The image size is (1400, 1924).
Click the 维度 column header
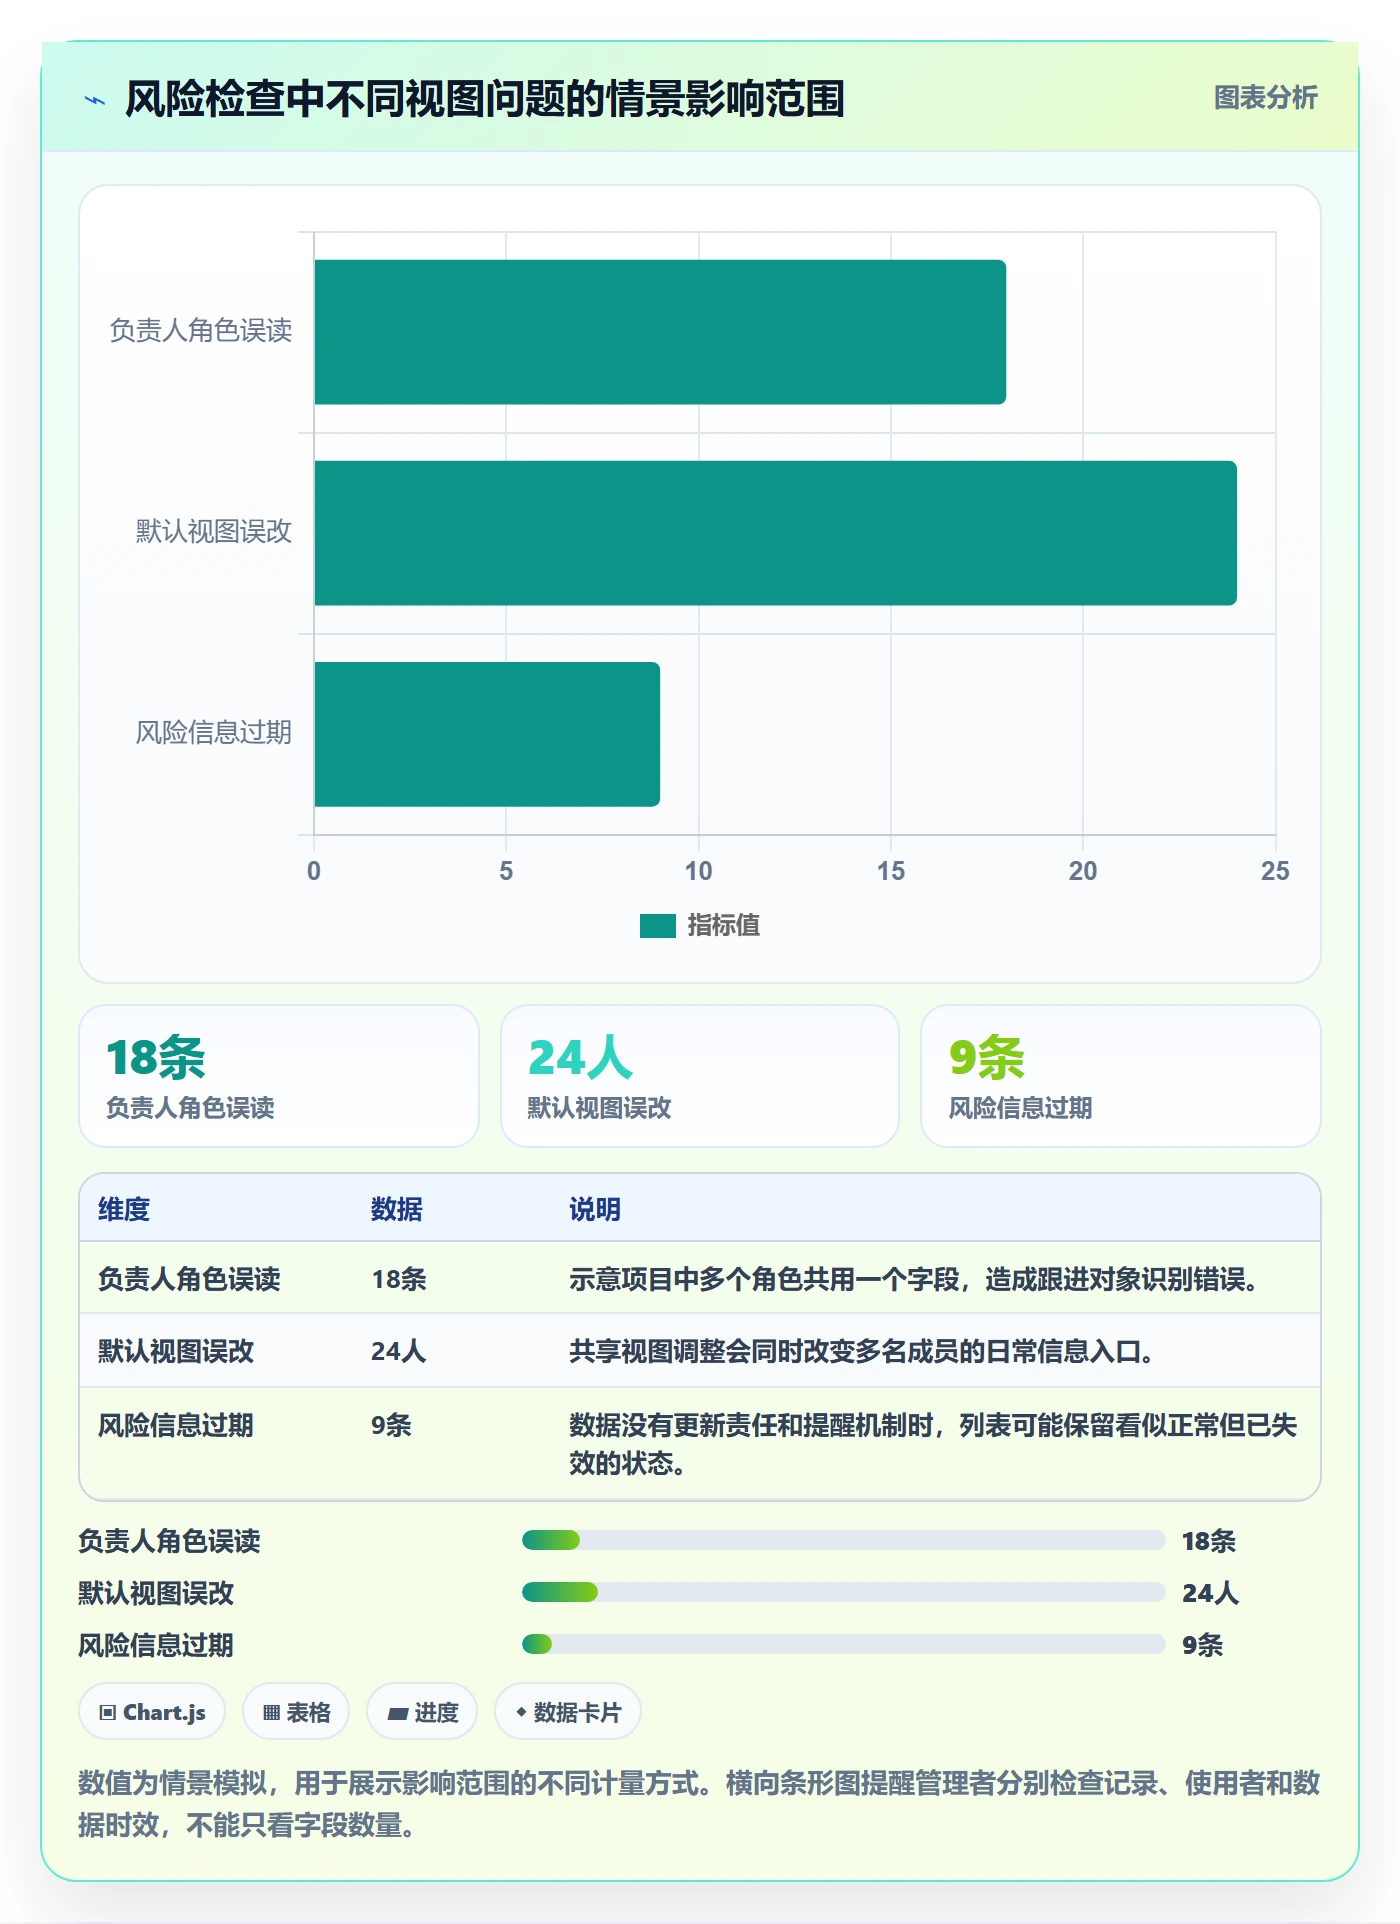[x=124, y=1209]
